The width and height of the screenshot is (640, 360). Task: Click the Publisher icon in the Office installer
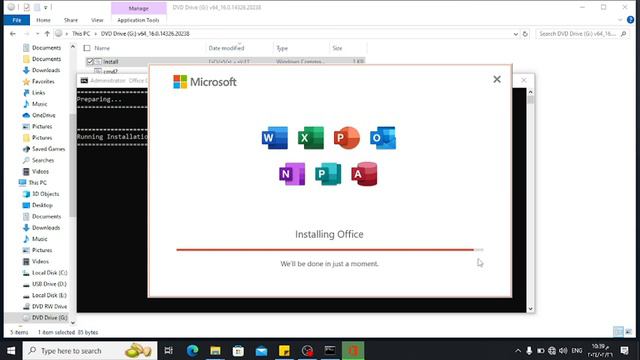tap(328, 174)
